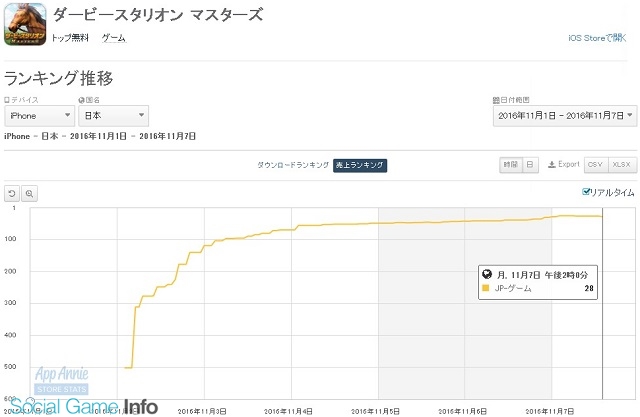640x417 pixels.
Task: Click the calendar icon beside 日付範囲 label
Action: tap(496, 100)
